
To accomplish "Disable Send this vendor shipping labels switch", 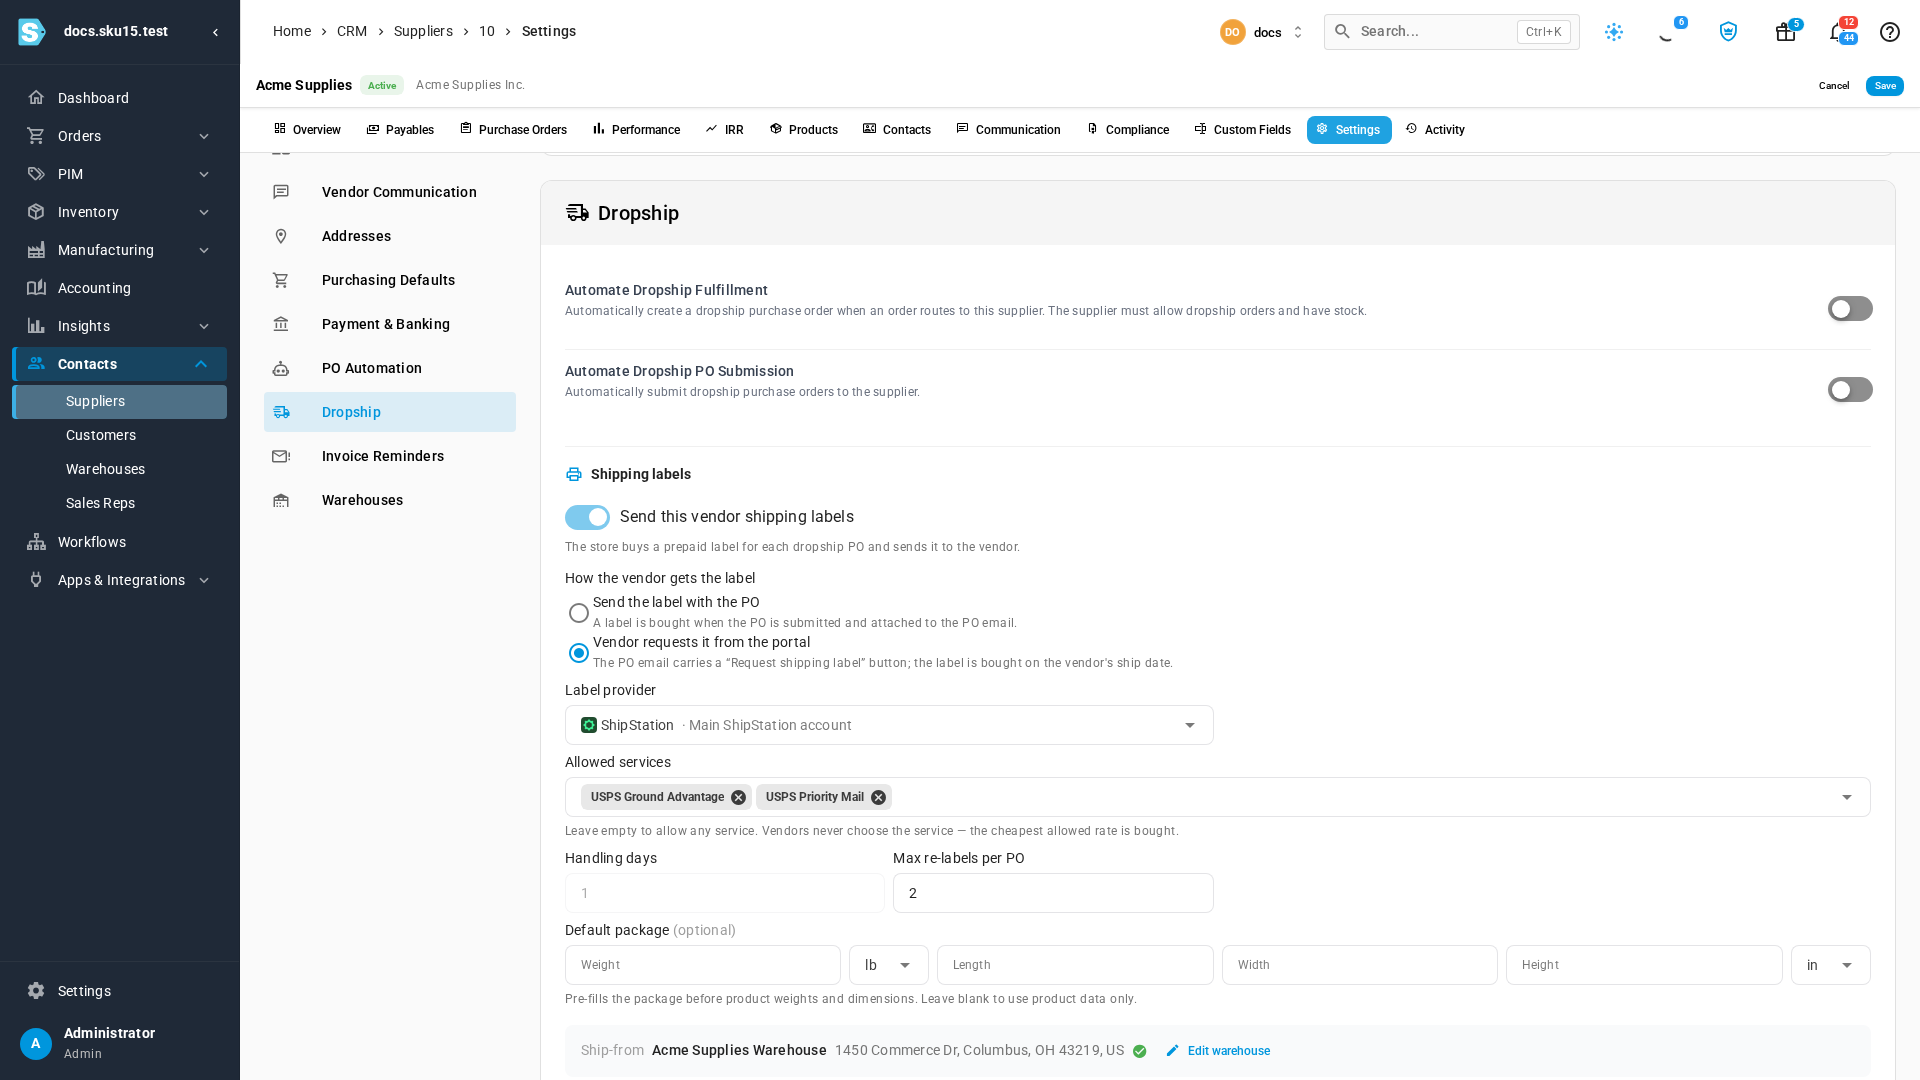I will [x=587, y=517].
